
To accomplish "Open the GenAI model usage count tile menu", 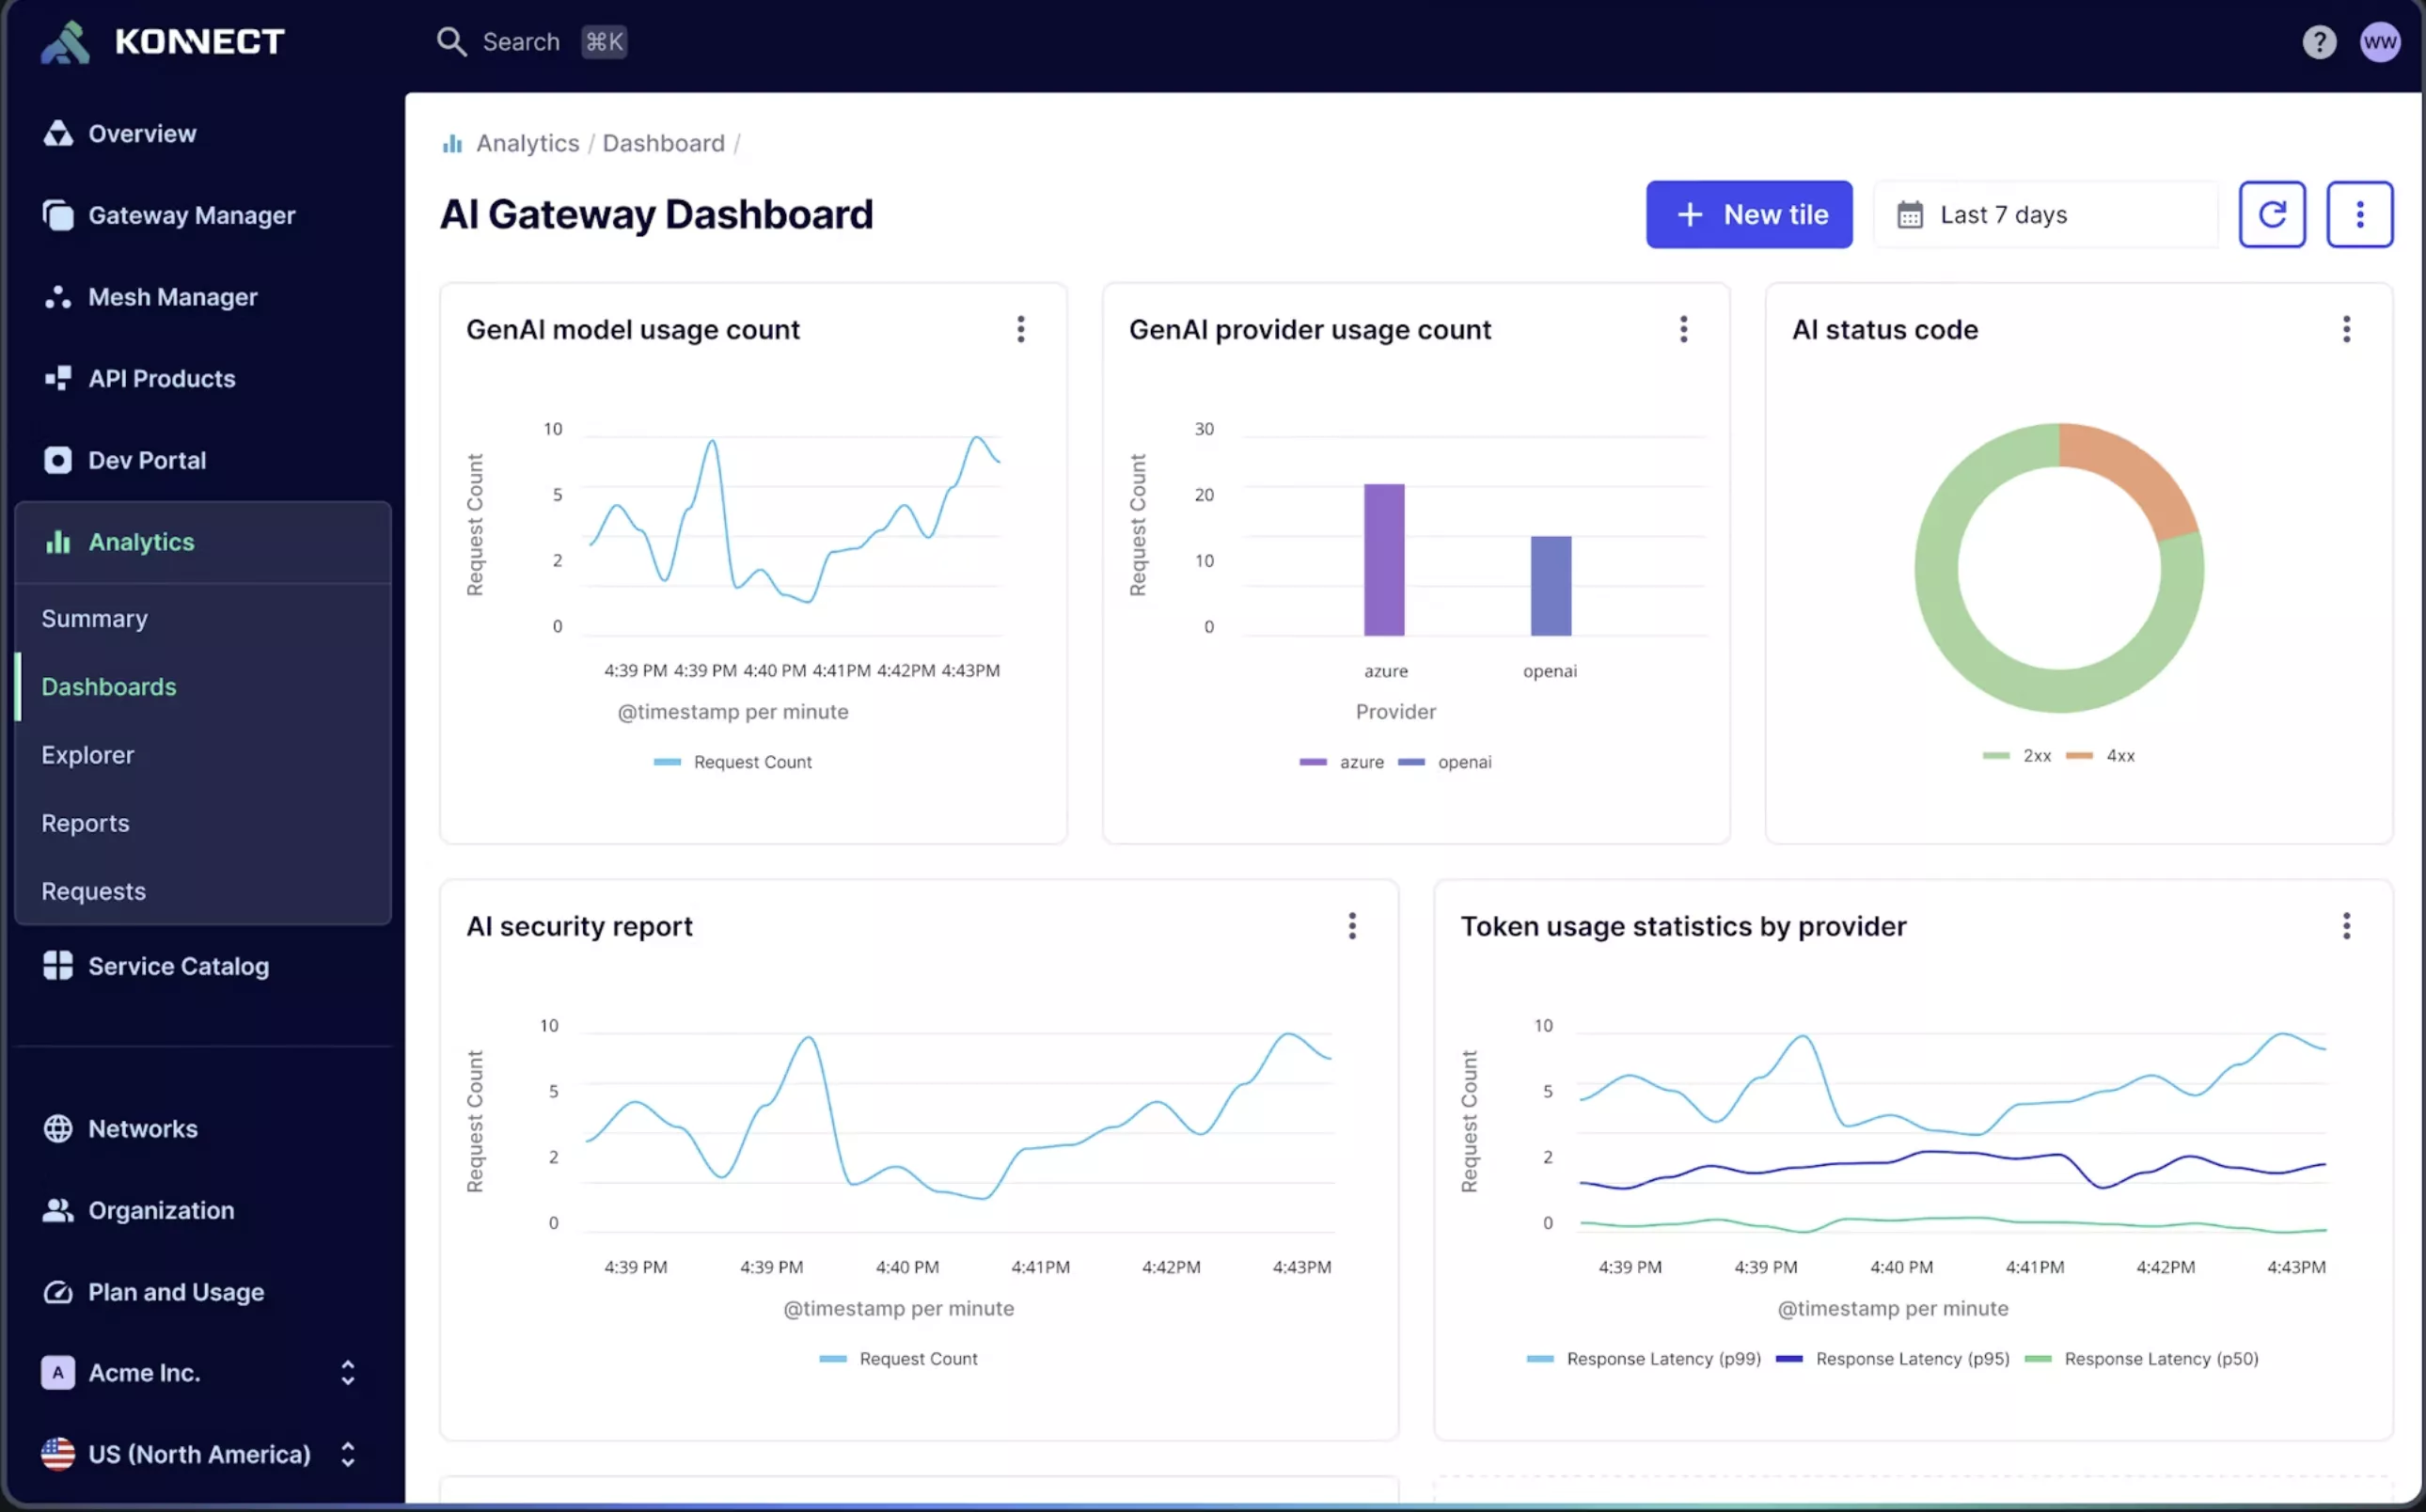I will [x=1021, y=328].
